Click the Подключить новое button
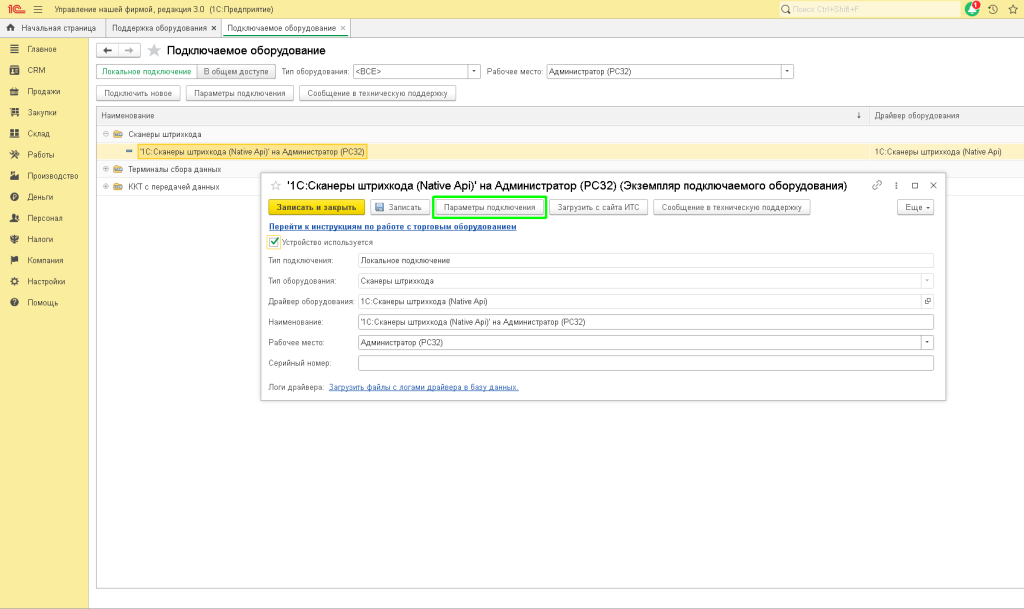 coord(139,93)
